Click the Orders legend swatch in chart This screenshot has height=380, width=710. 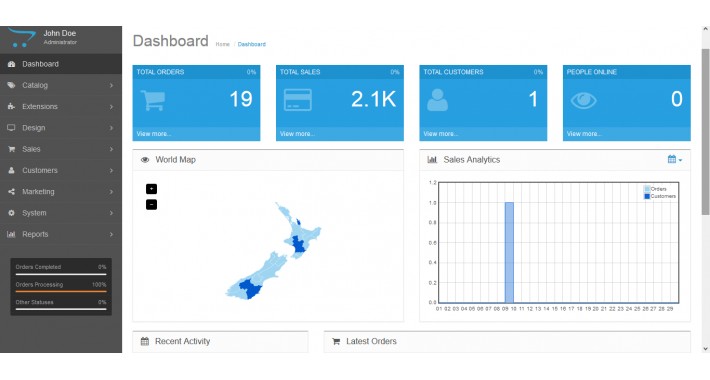(x=647, y=189)
